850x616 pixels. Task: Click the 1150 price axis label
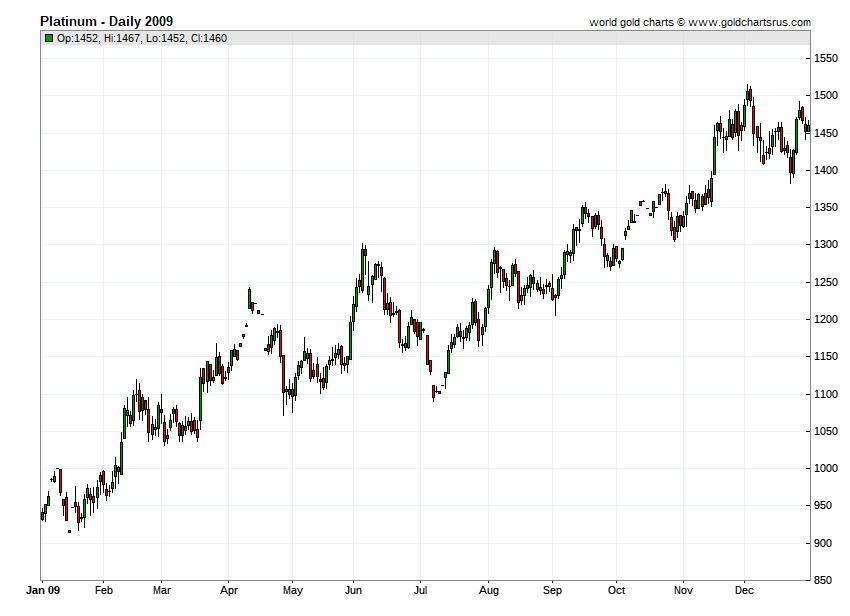pyautogui.click(x=826, y=357)
